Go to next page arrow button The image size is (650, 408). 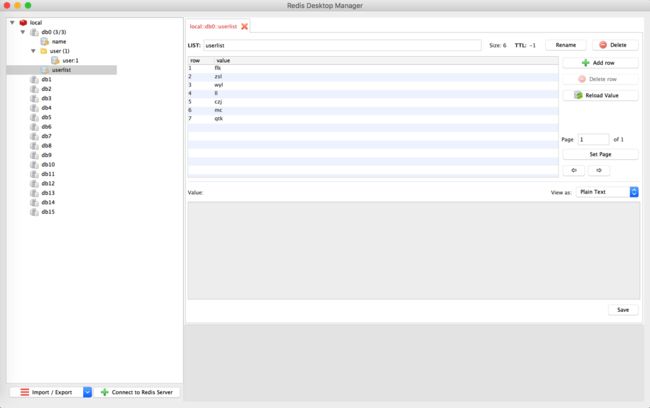(599, 170)
